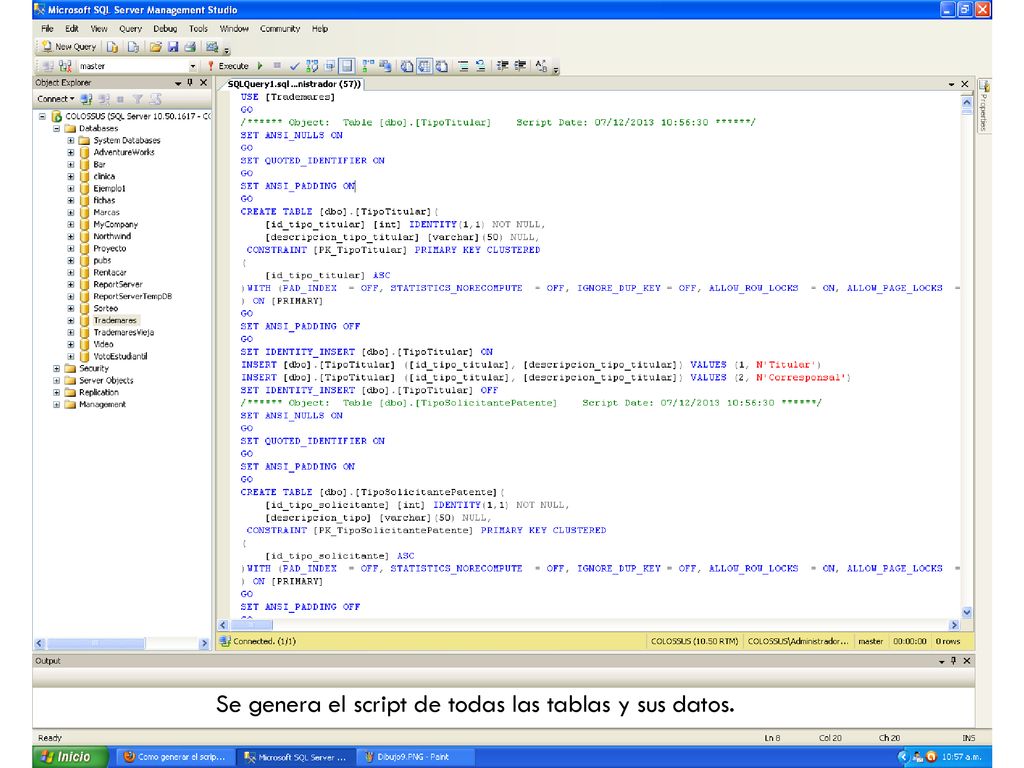This screenshot has width=1024, height=768.
Task: Click the editor vertical scrollbar down arrow
Action: click(x=967, y=613)
